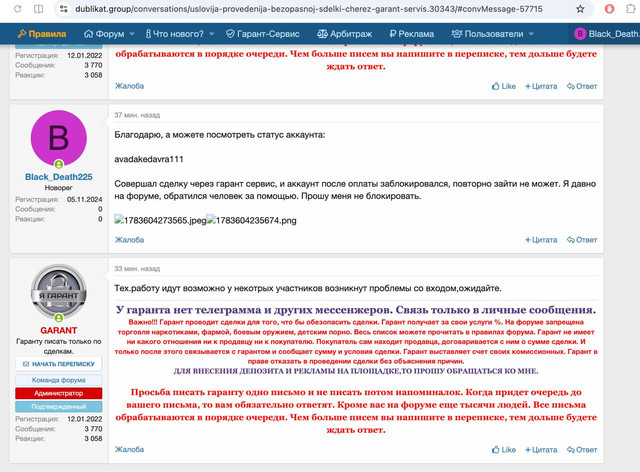Open the red Opera-style extension icon
This screenshot has height=472, width=640.
tap(609, 9)
